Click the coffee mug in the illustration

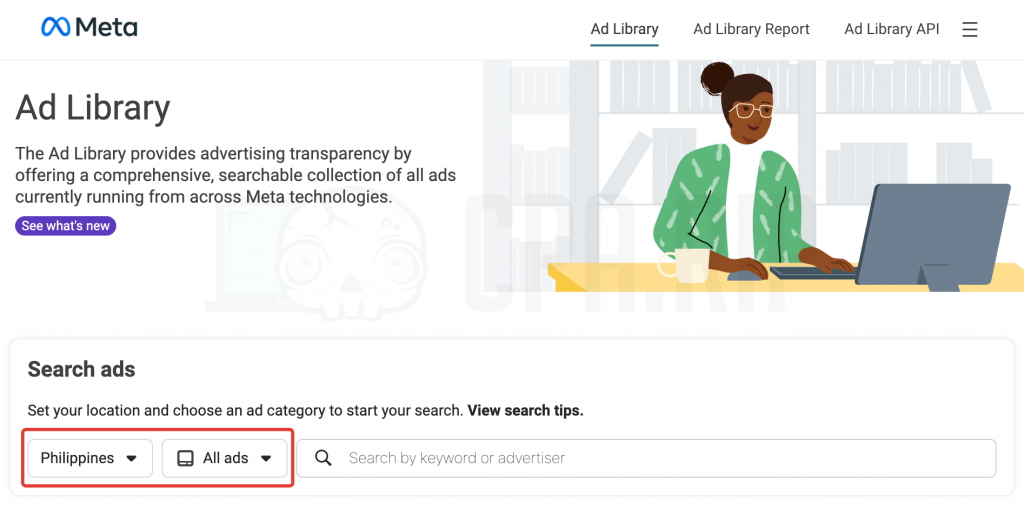pos(684,265)
